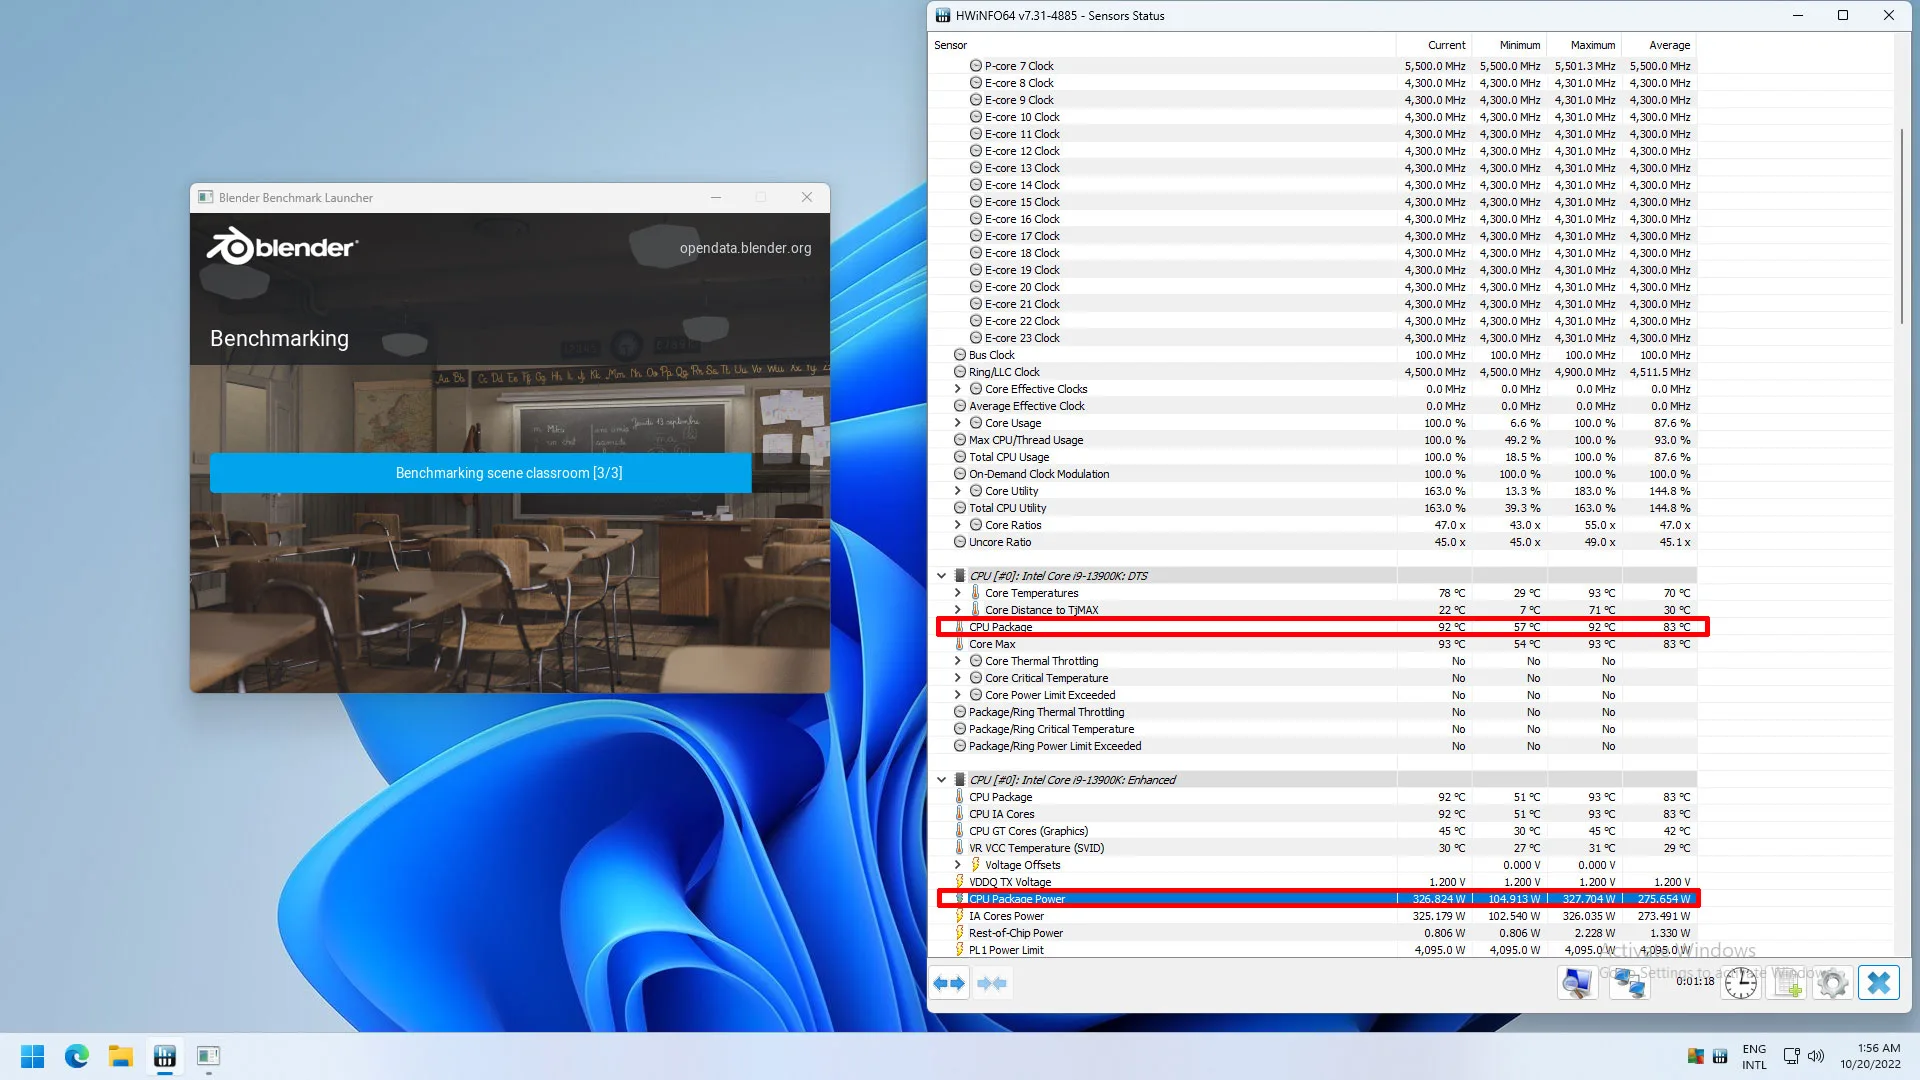Select the Max CPU/Thread Usage row
The width and height of the screenshot is (1920, 1080).
click(1312, 440)
